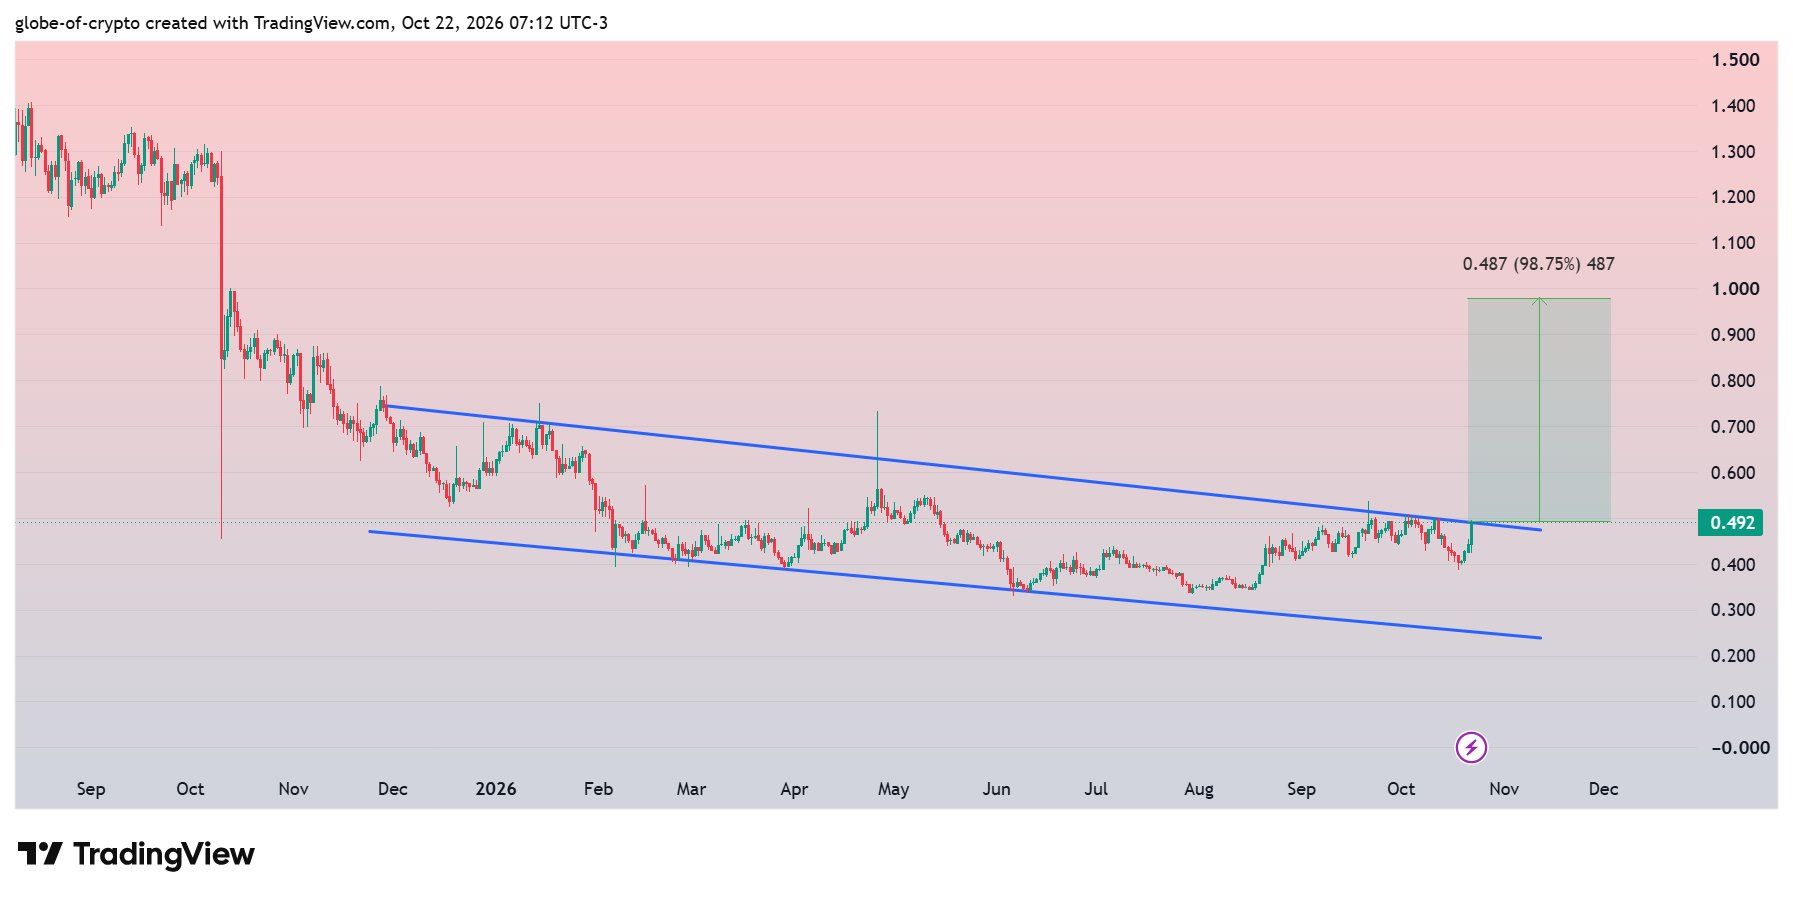Click the "1.400" price axis label
The width and height of the screenshot is (1793, 899).
1735,106
